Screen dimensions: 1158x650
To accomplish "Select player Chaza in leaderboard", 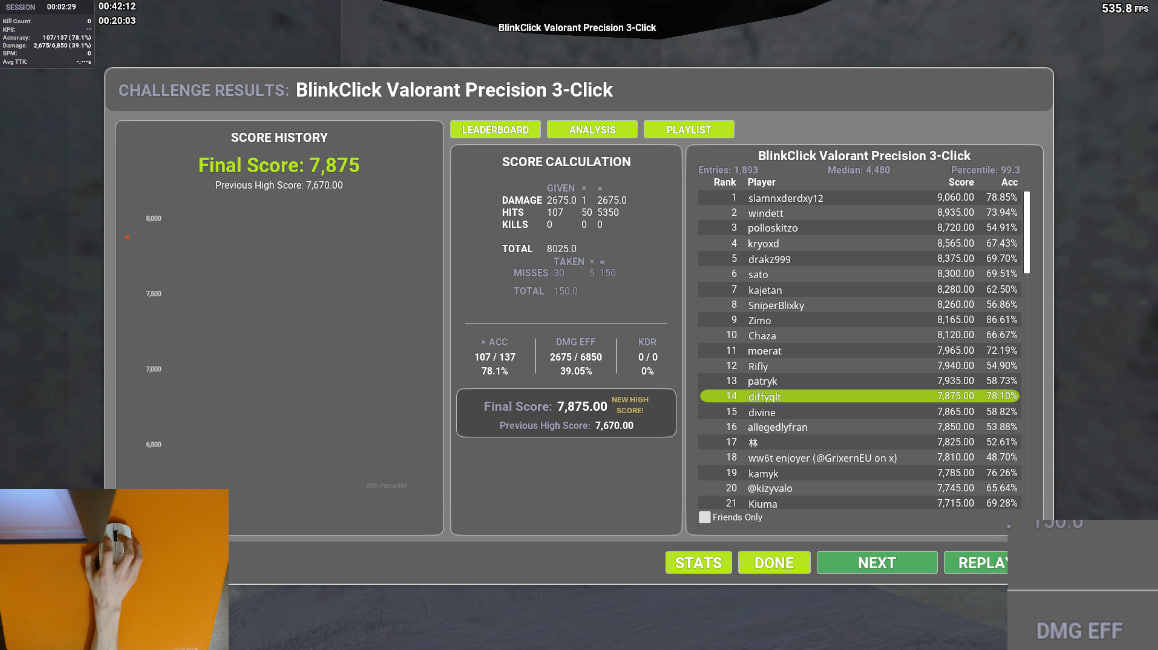I will point(859,335).
